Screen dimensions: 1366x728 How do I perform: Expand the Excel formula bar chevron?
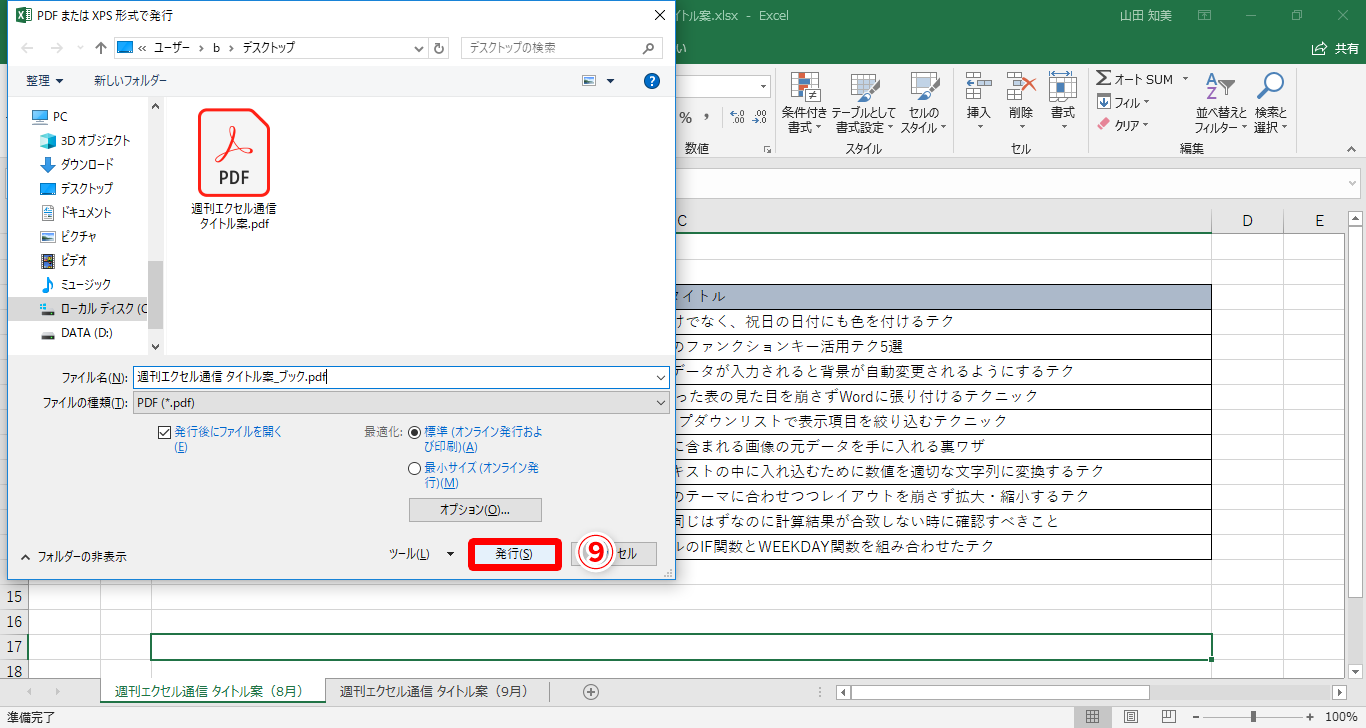point(1352,183)
